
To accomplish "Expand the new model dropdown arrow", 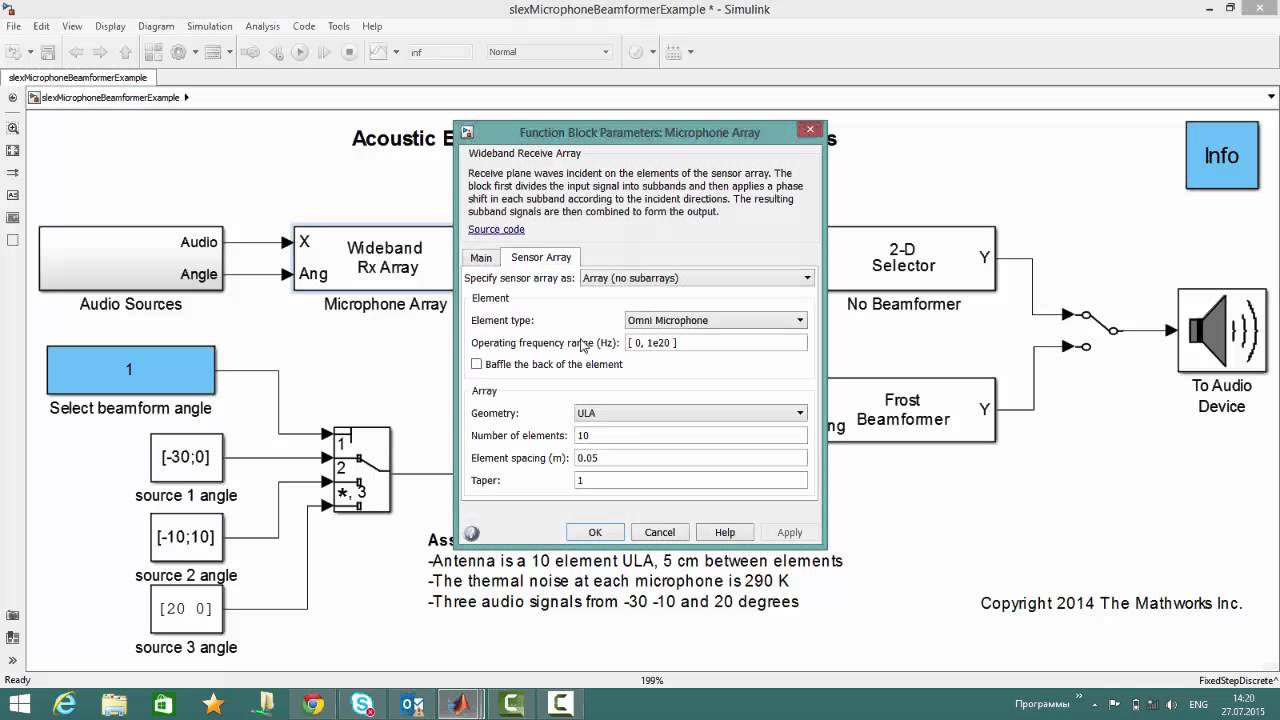I will 30,52.
